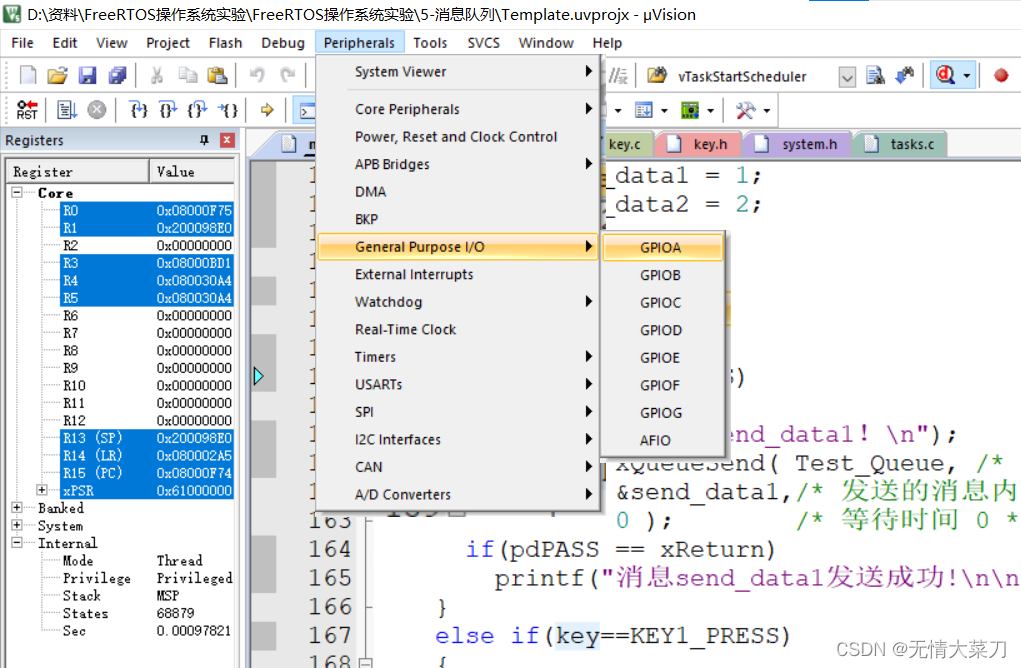Click the Step Out braces icon
Screen dimensions: 1021x668
click(x=197, y=109)
